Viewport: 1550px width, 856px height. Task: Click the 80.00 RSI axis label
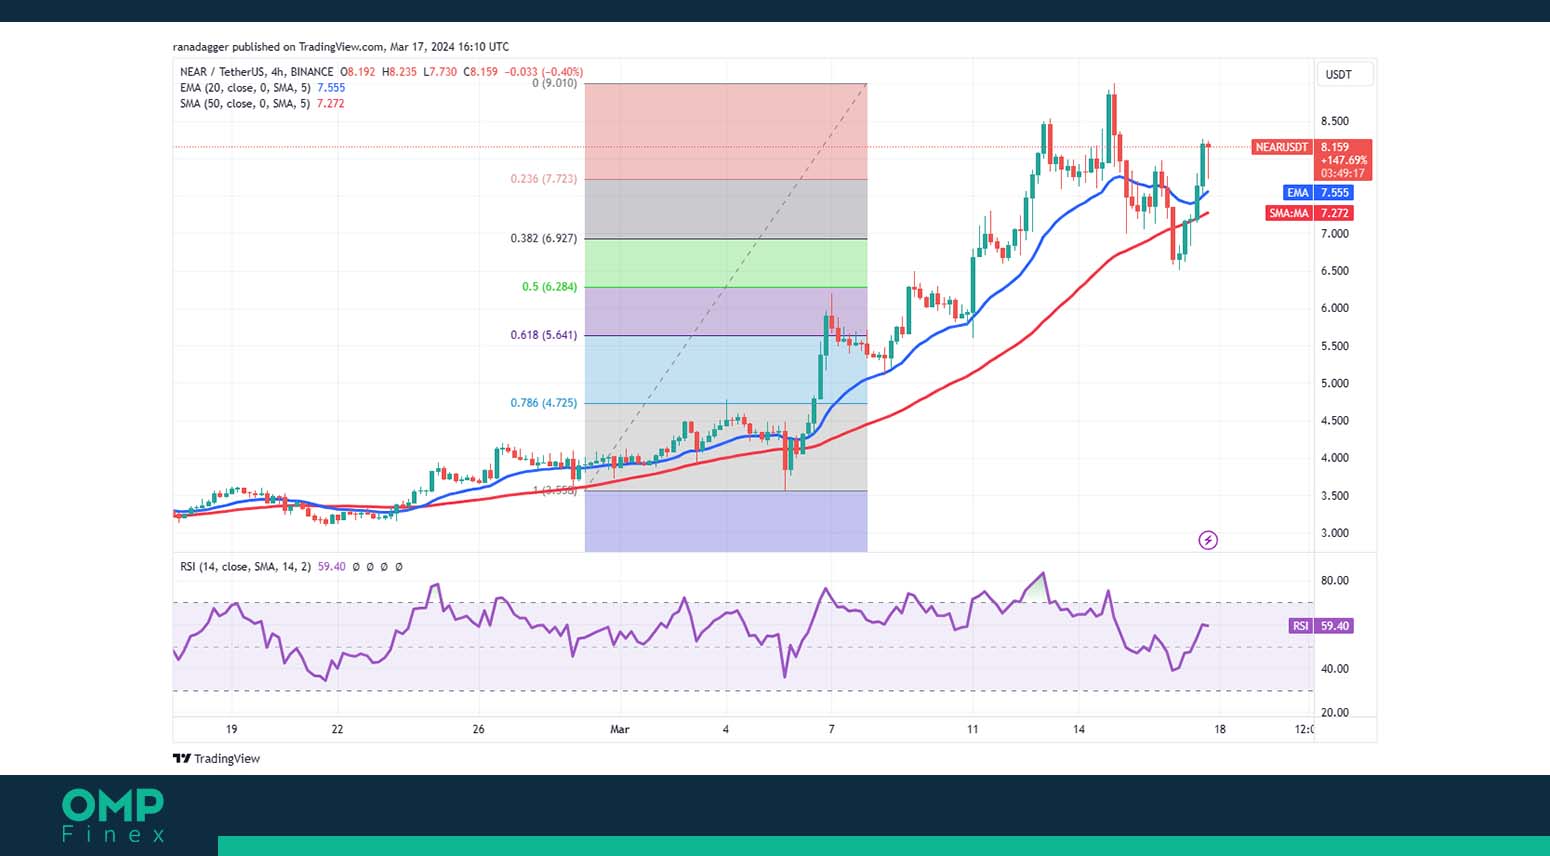point(1335,580)
